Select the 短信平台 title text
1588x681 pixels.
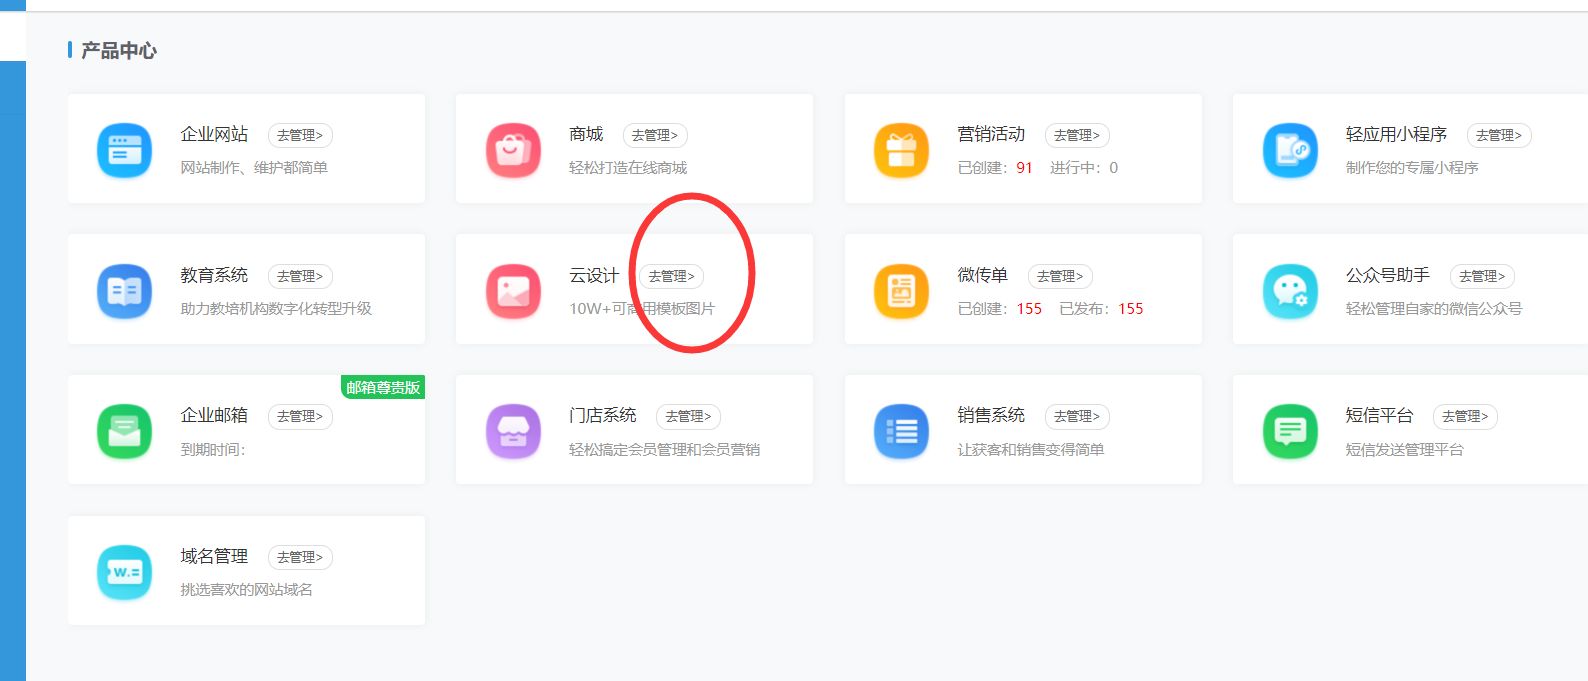click(1379, 415)
